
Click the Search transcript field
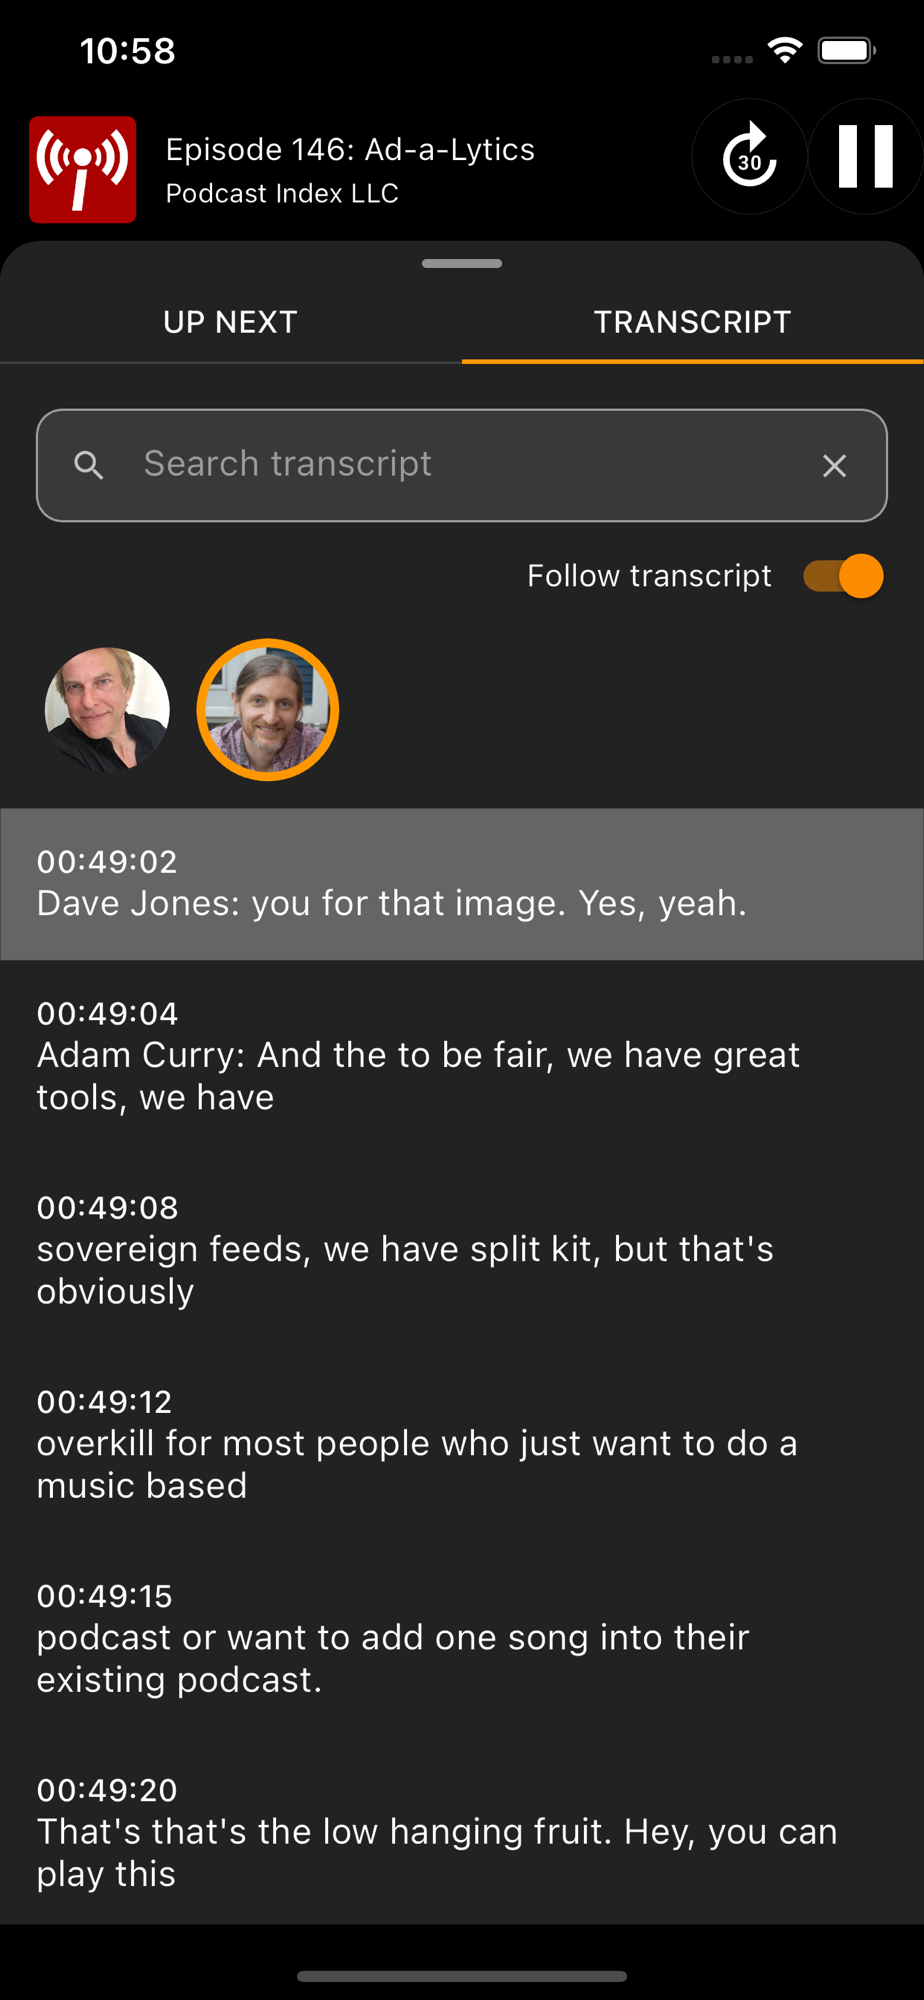(462, 465)
